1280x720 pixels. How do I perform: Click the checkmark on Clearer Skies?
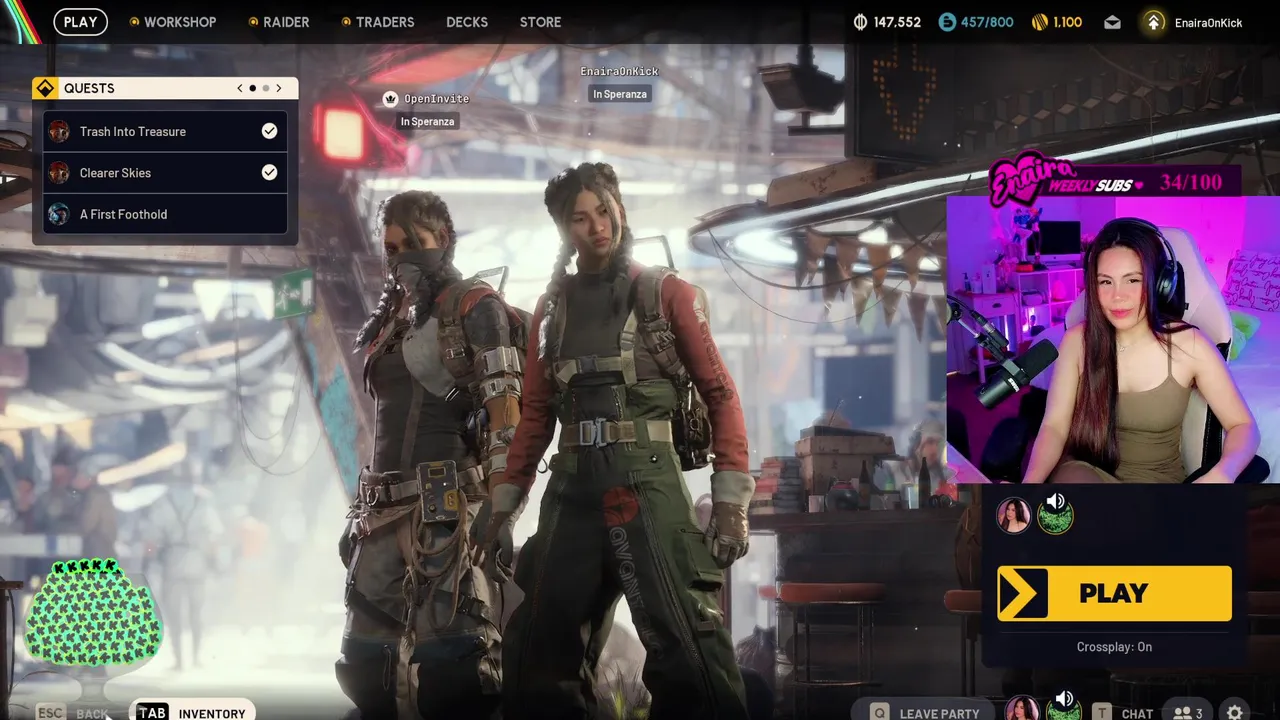pyautogui.click(x=269, y=172)
